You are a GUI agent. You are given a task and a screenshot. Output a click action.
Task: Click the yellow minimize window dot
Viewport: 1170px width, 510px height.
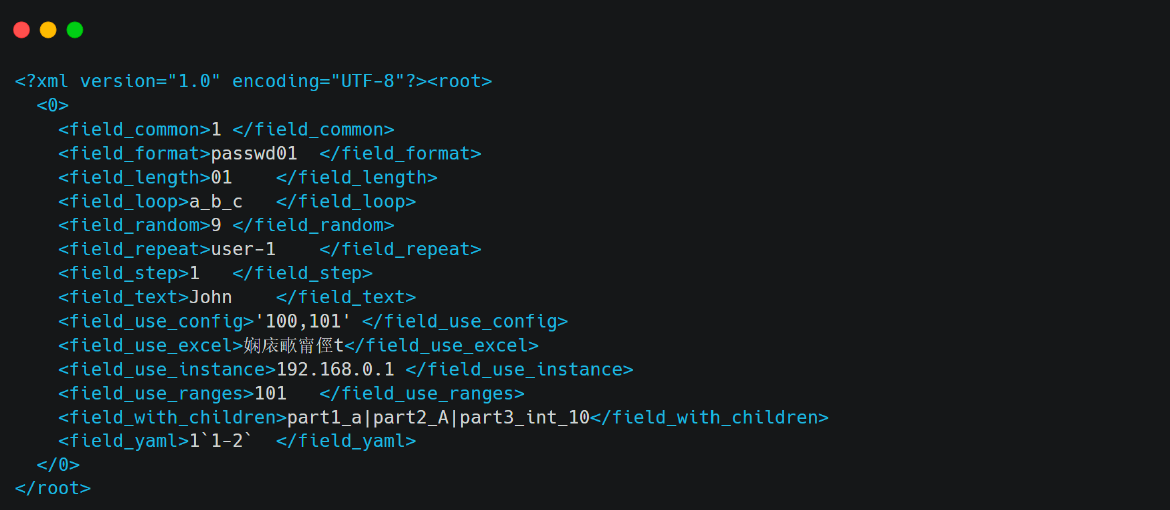point(48,30)
